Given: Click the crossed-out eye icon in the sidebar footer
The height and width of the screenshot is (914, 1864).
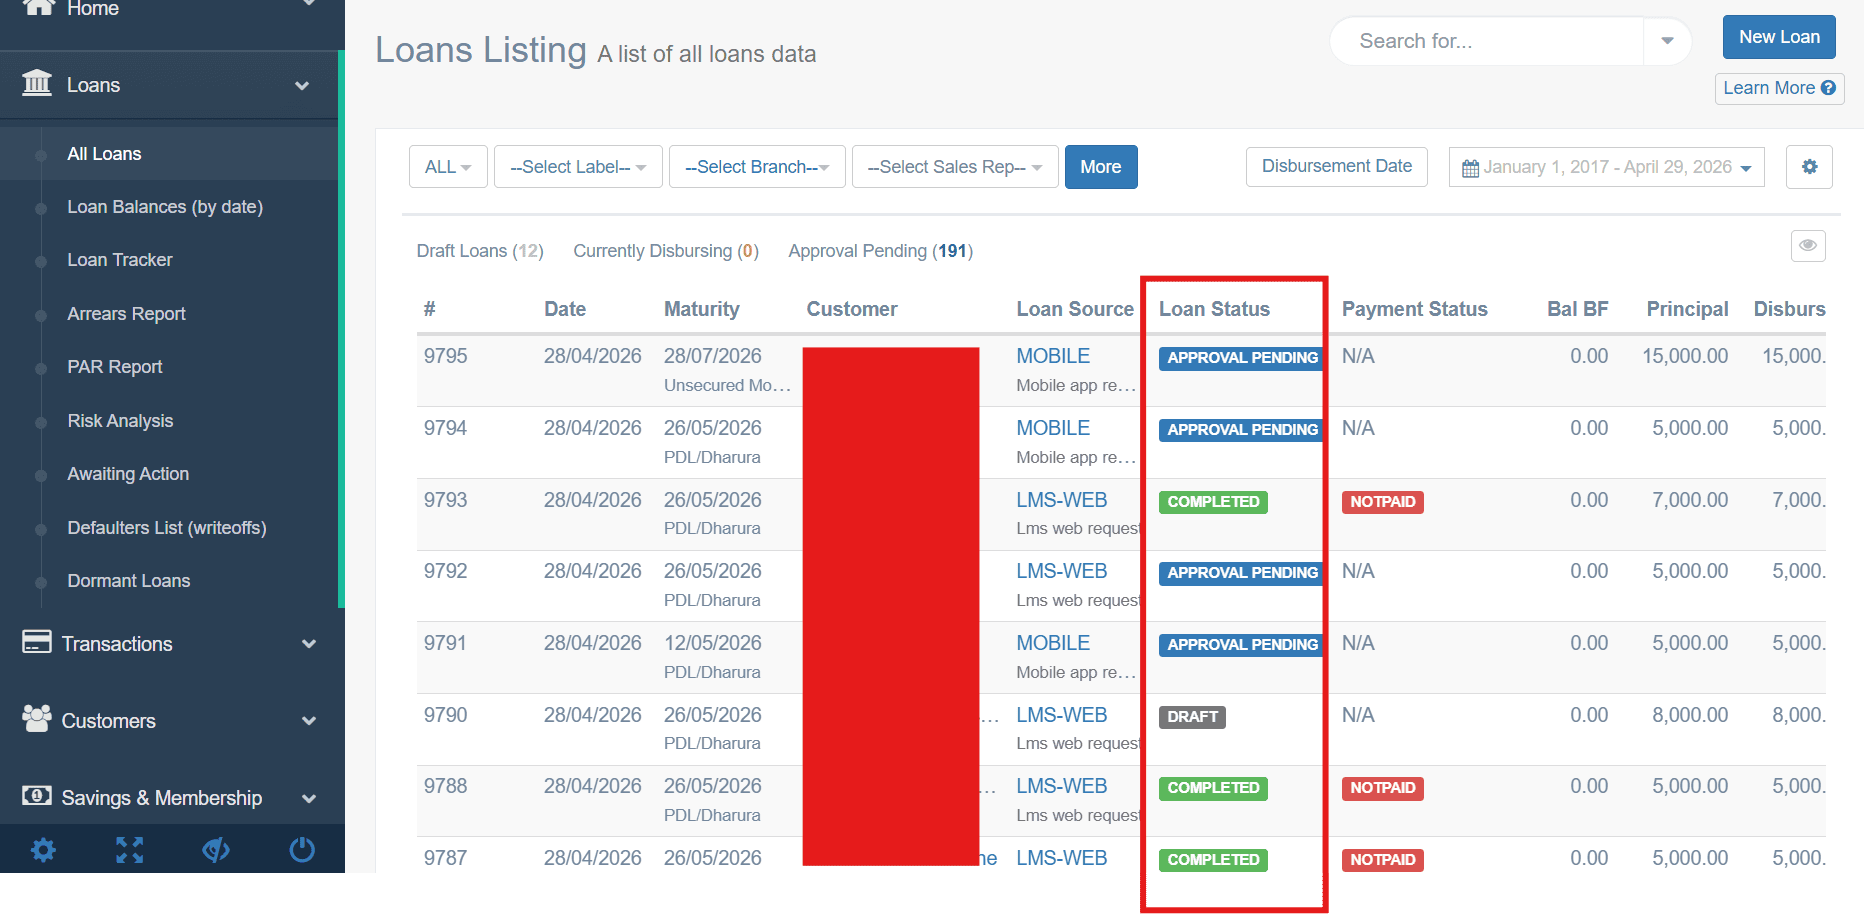Looking at the screenshot, I should click(x=216, y=850).
